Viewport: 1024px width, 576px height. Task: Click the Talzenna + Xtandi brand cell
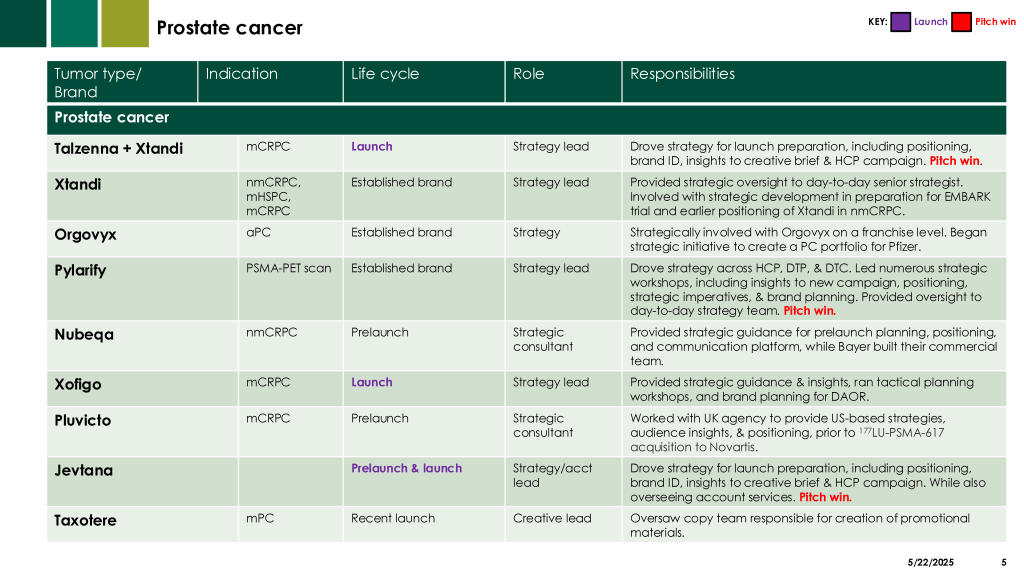click(x=118, y=149)
